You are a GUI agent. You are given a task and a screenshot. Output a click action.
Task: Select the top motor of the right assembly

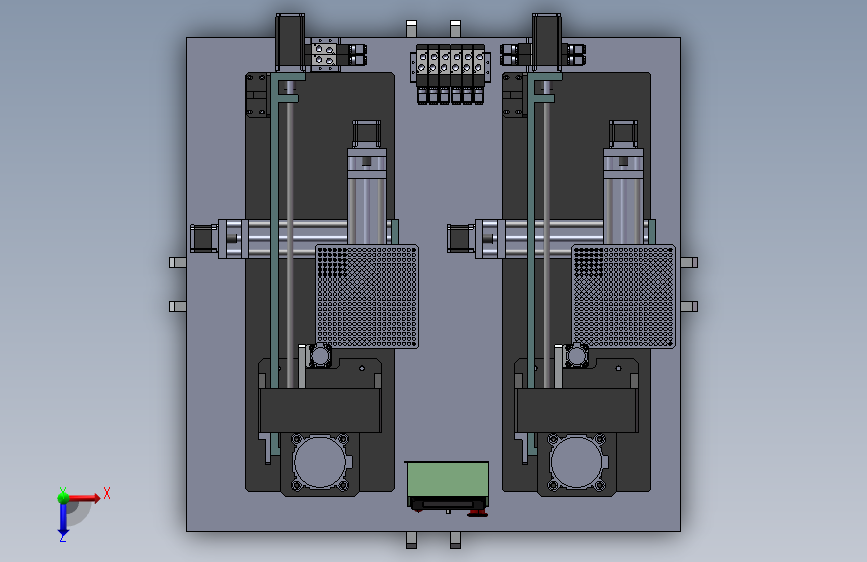pyautogui.click(x=547, y=43)
